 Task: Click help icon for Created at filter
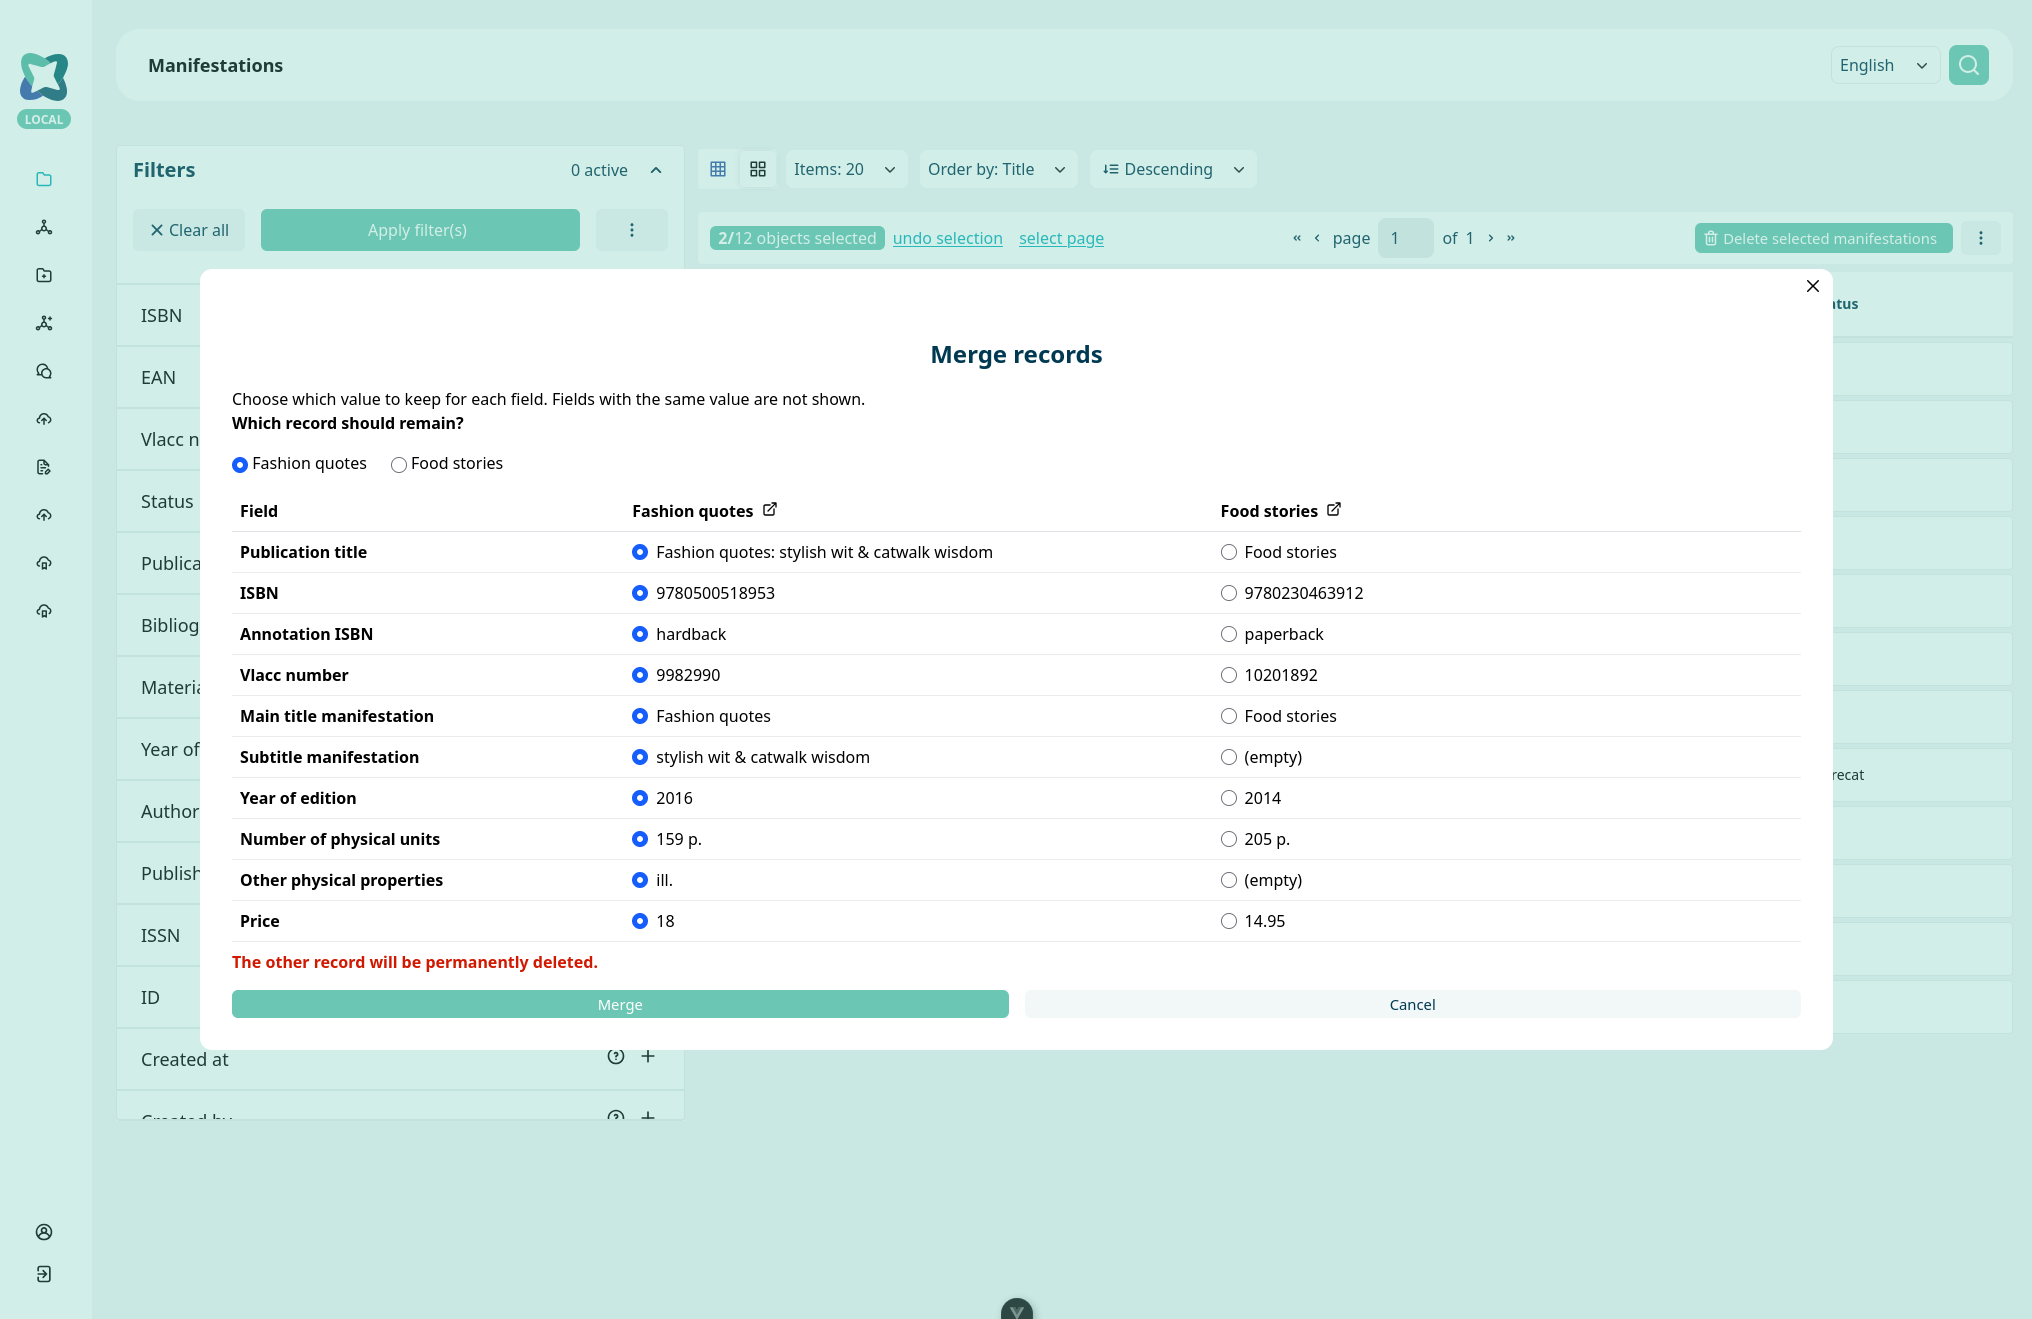coord(616,1056)
